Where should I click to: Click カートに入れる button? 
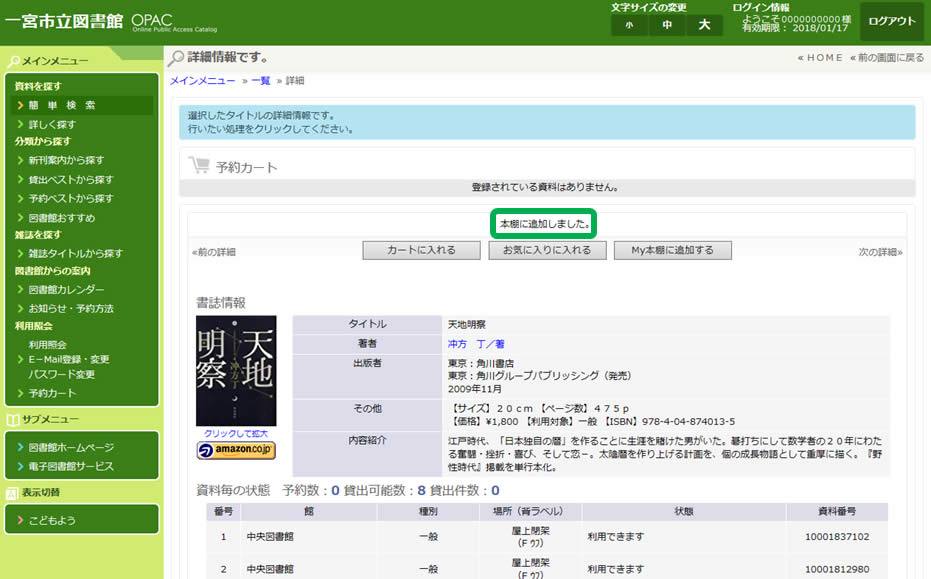[421, 250]
